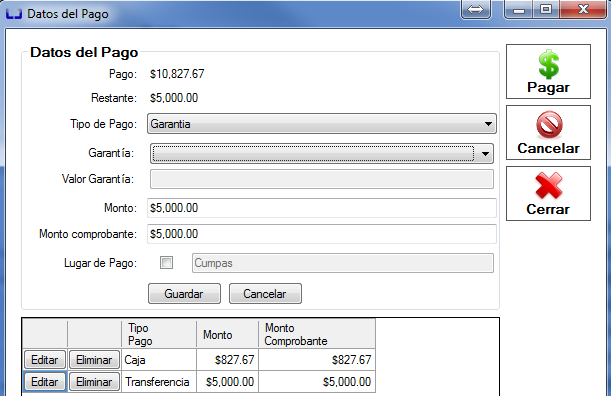Image resolution: width=611 pixels, height=396 pixels.
Task: Click the $5,000.00 Monto cell in Transferencia row
Action: coord(228,382)
